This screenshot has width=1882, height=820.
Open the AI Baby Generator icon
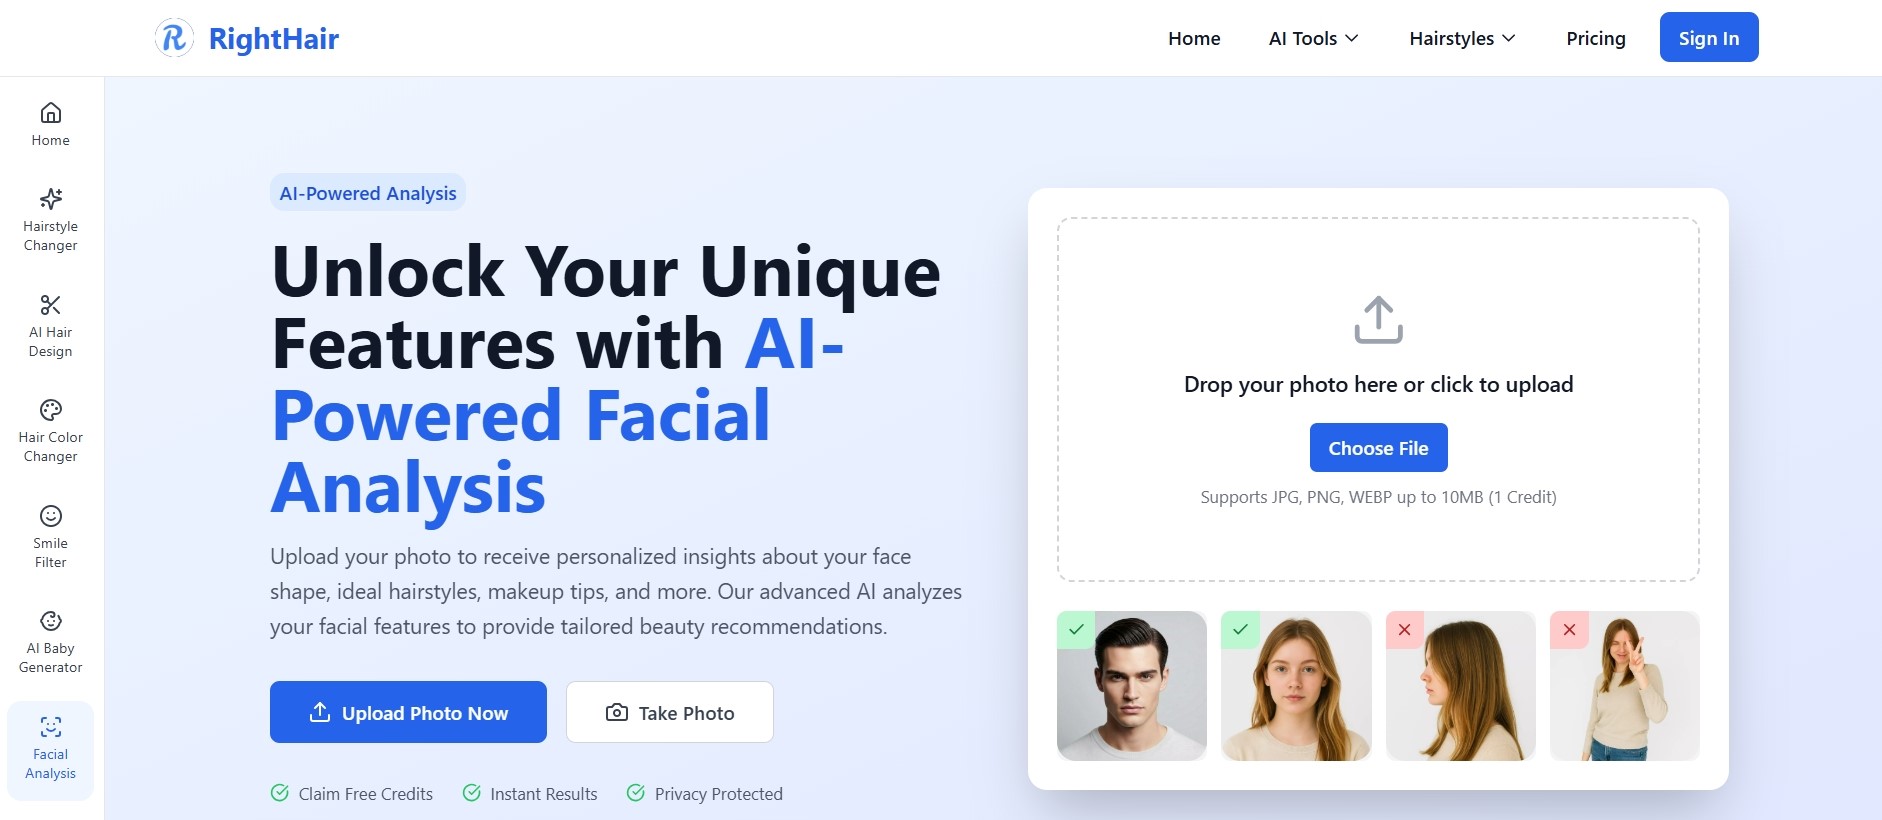pos(50,621)
